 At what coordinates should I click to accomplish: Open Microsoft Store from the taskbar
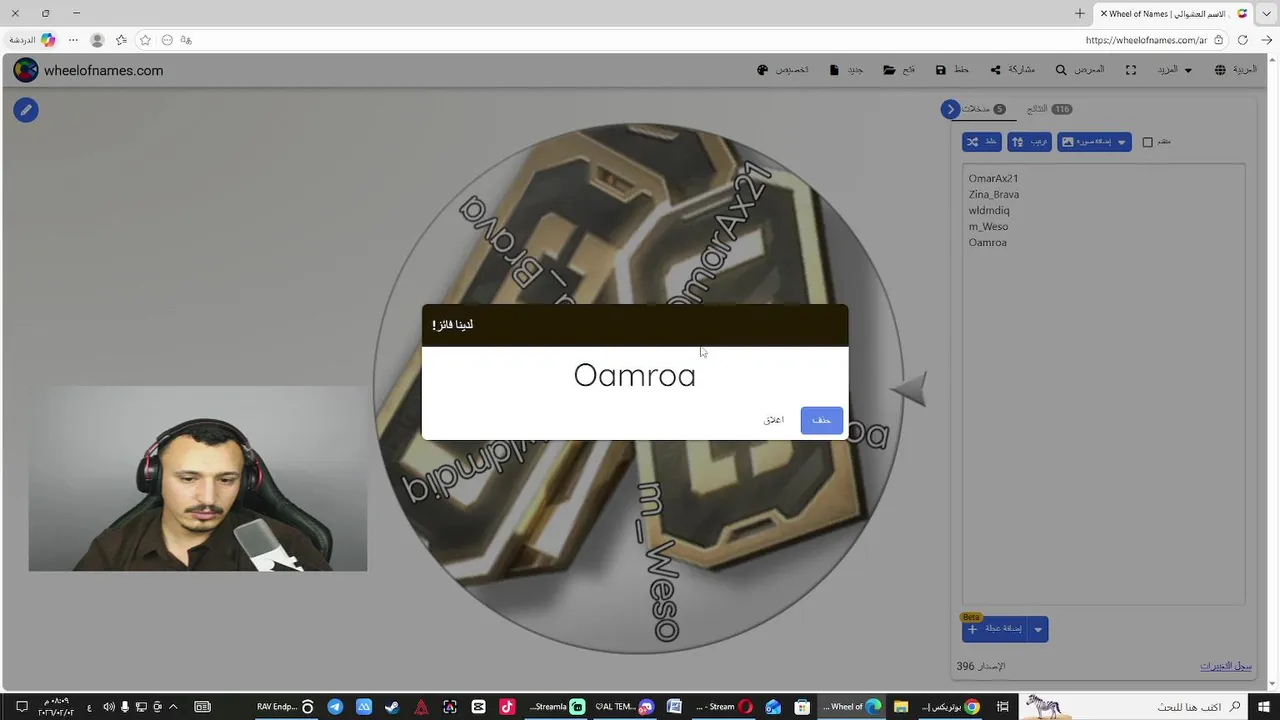802,707
